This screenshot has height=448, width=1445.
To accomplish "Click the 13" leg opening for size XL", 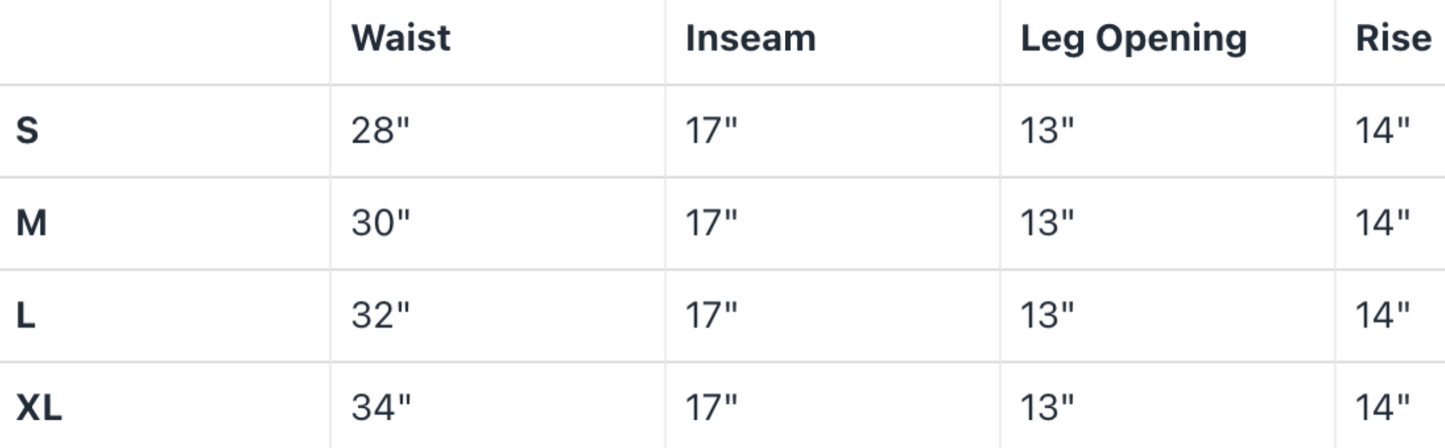I will 1046,407.
